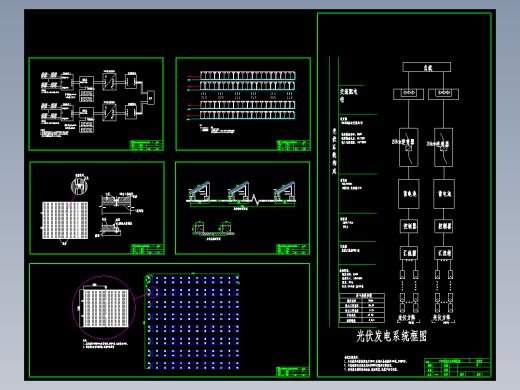520x390 pixels.
Task: Select the PV string wiring sheet
Action: tap(243, 104)
